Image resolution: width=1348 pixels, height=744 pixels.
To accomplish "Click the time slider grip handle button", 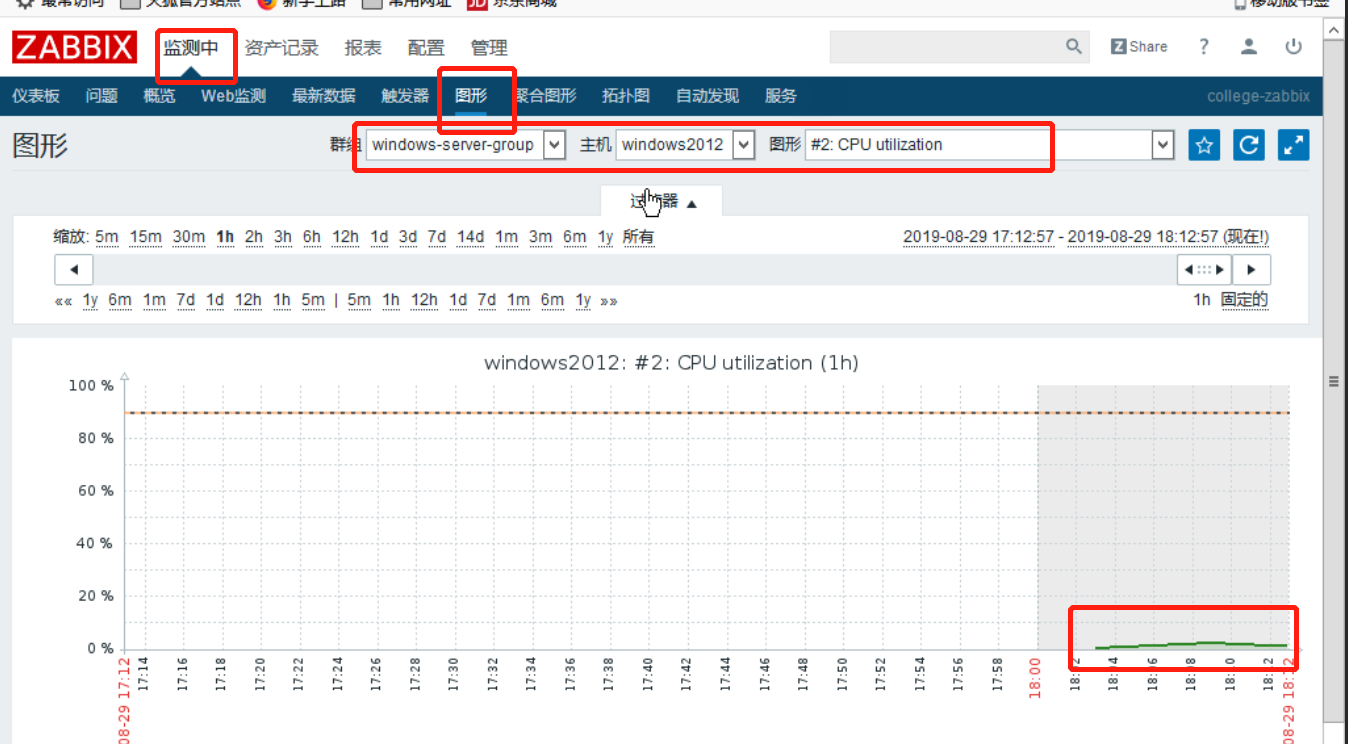I will tap(1204, 270).
